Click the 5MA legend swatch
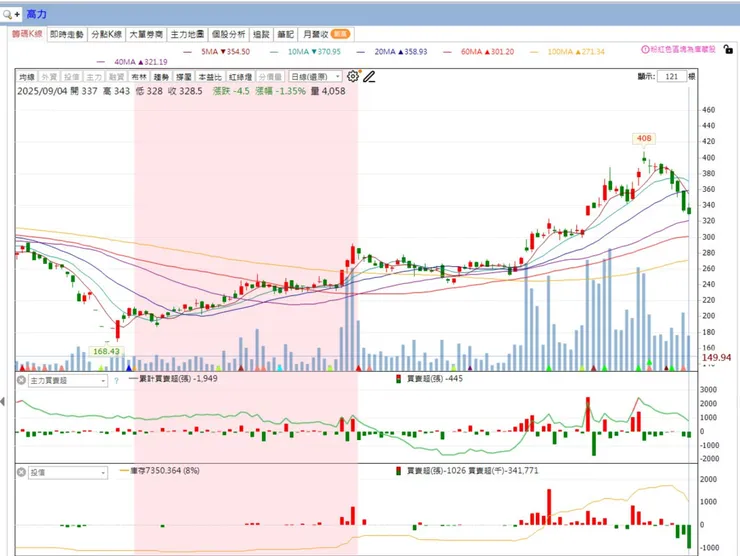The width and height of the screenshot is (740, 556). click(188, 52)
